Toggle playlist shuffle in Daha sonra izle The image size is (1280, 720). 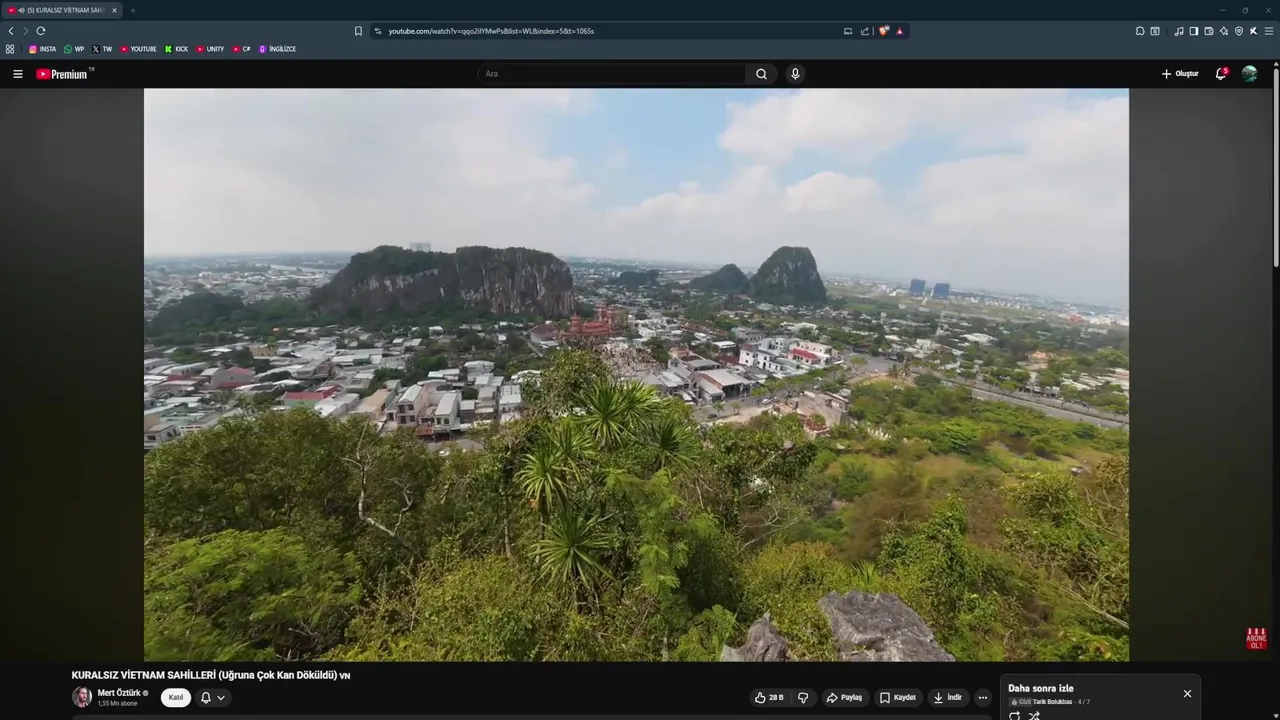tap(1034, 716)
